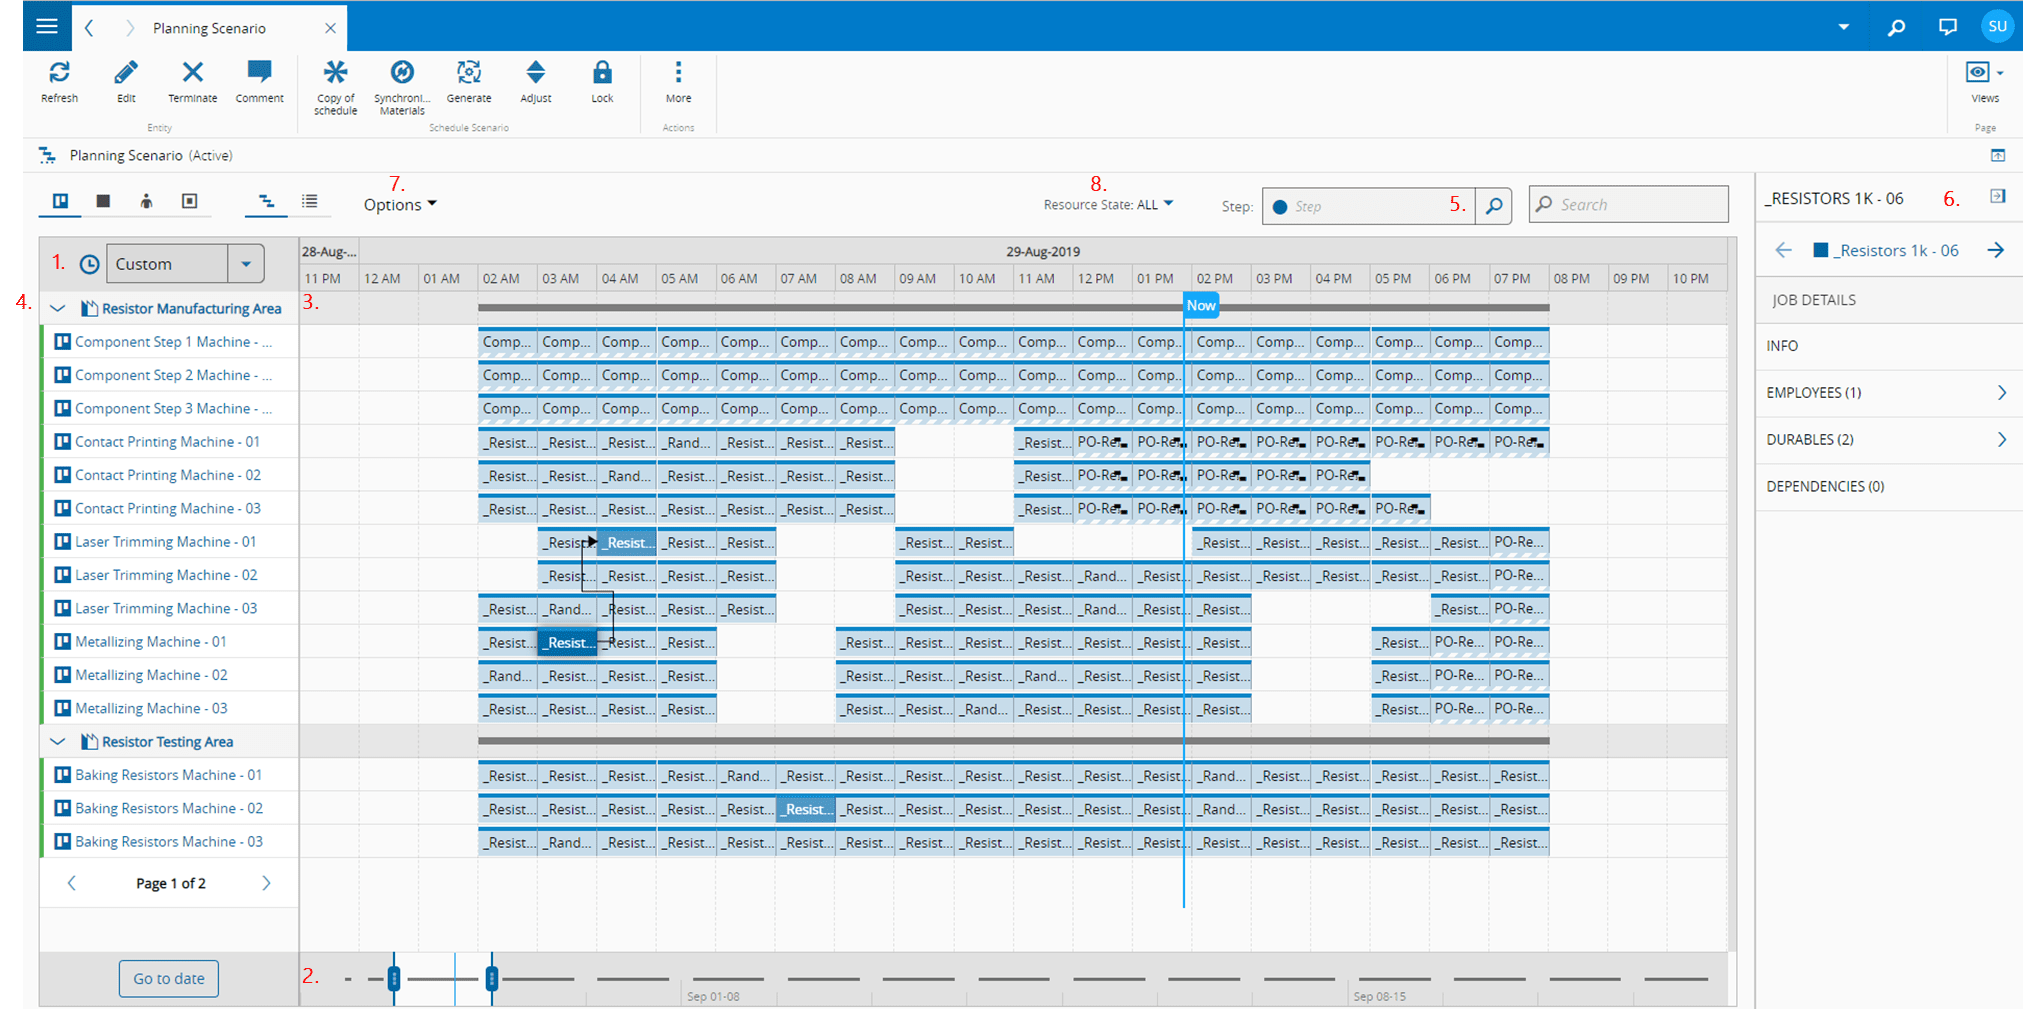The height and width of the screenshot is (1009, 2023).
Task: Select the employee resource view toggle
Action: pyautogui.click(x=146, y=202)
